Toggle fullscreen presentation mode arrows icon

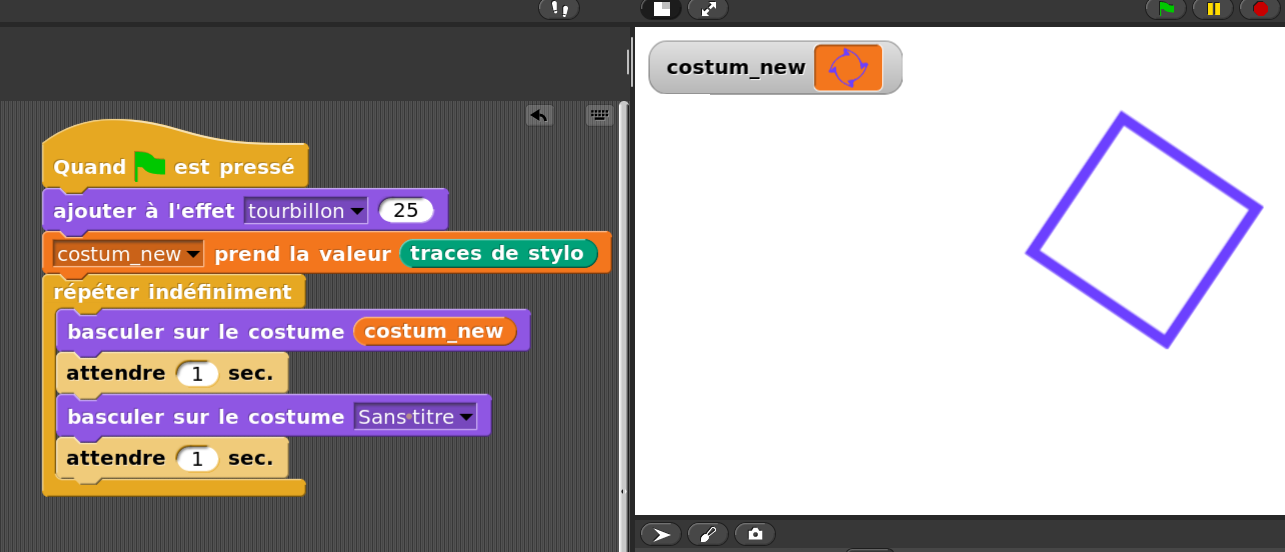coord(708,9)
